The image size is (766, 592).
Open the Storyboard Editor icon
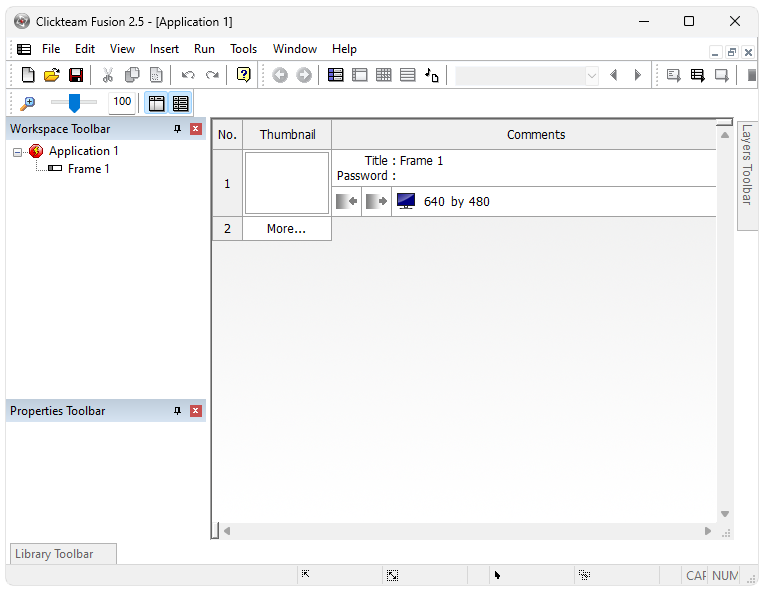[336, 75]
